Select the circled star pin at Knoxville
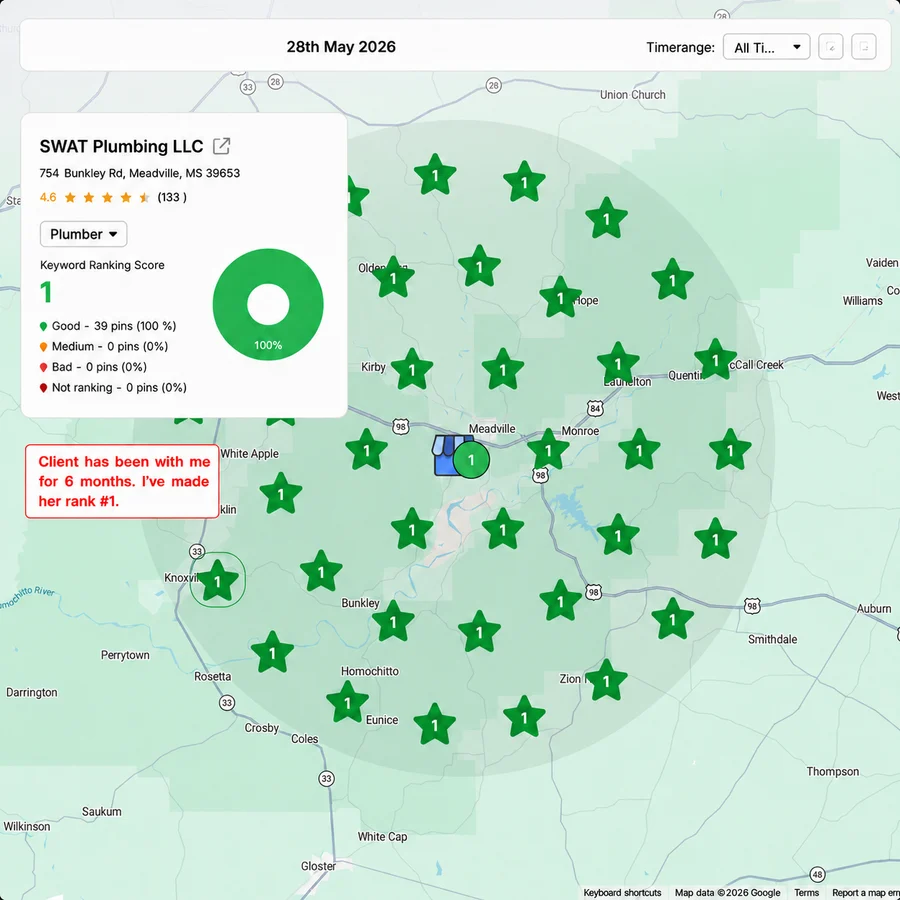This screenshot has height=900, width=900. coord(218,581)
